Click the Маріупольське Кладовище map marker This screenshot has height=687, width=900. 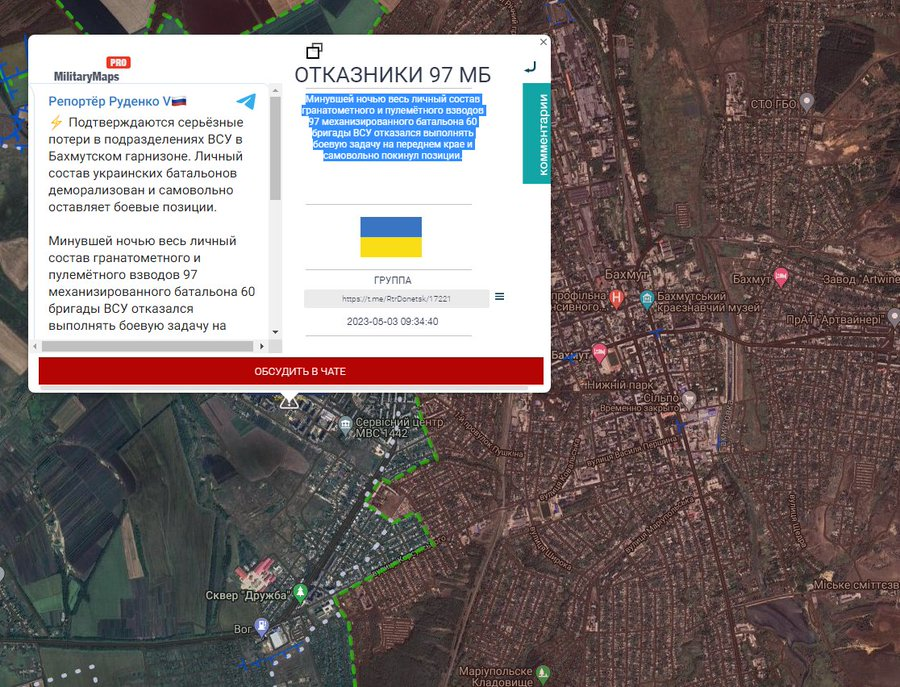pos(543,673)
